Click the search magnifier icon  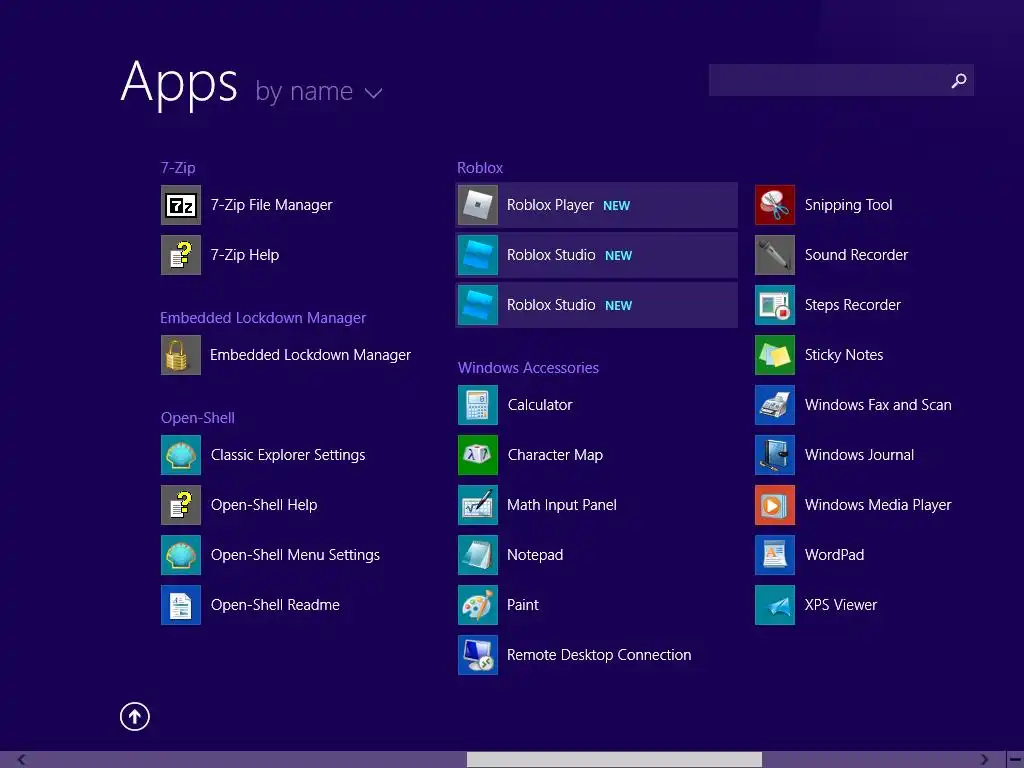click(959, 80)
